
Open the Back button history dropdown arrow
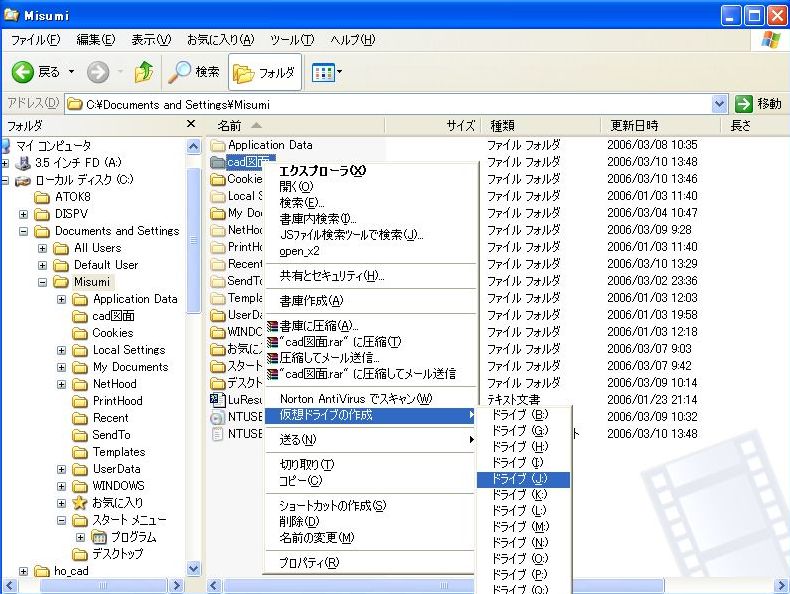[x=72, y=72]
